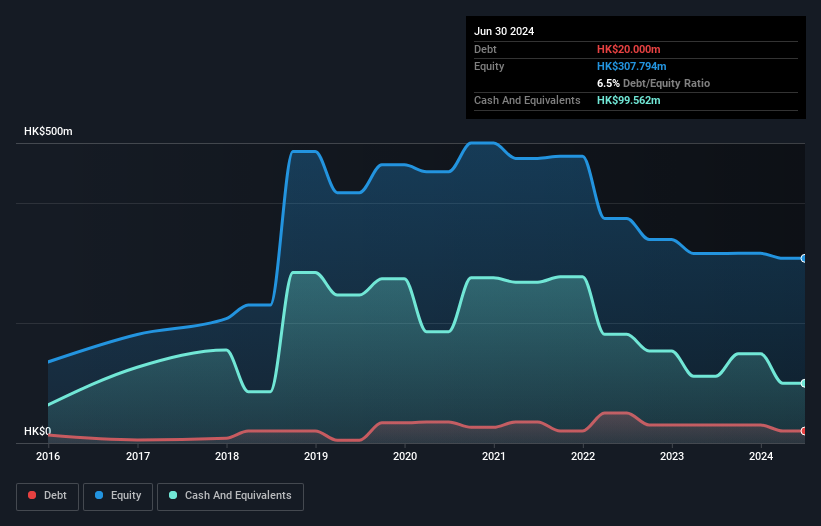Click the HK$307.794m equity value

click(631, 66)
